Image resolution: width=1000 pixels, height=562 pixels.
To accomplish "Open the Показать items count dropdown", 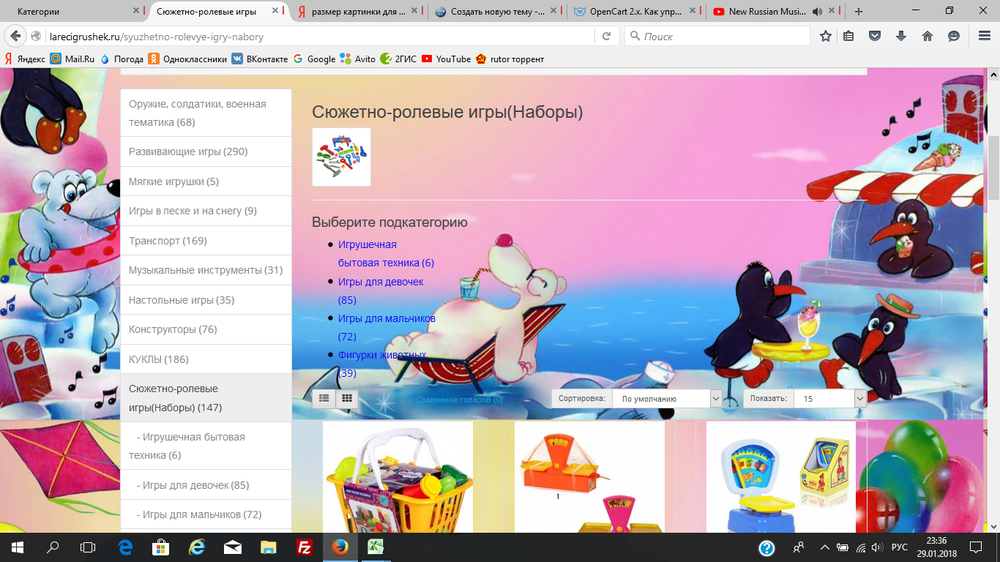I will [830, 399].
